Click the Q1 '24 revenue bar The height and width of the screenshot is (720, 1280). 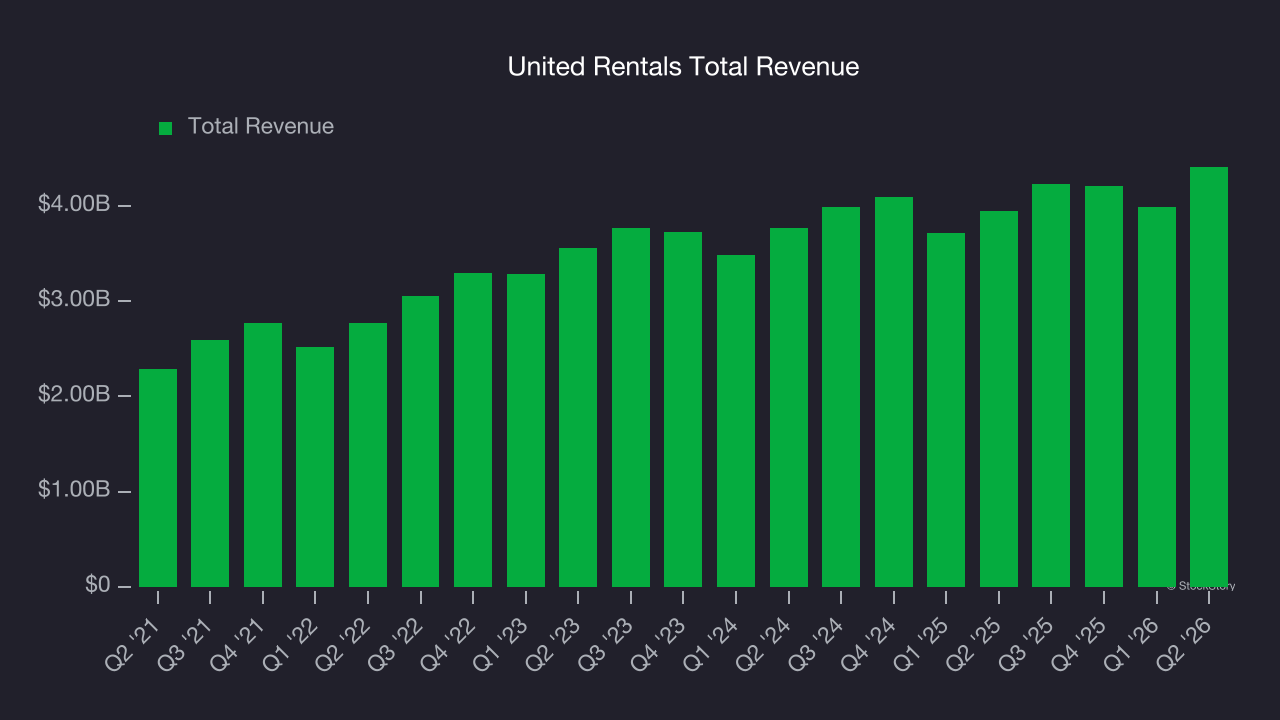736,421
